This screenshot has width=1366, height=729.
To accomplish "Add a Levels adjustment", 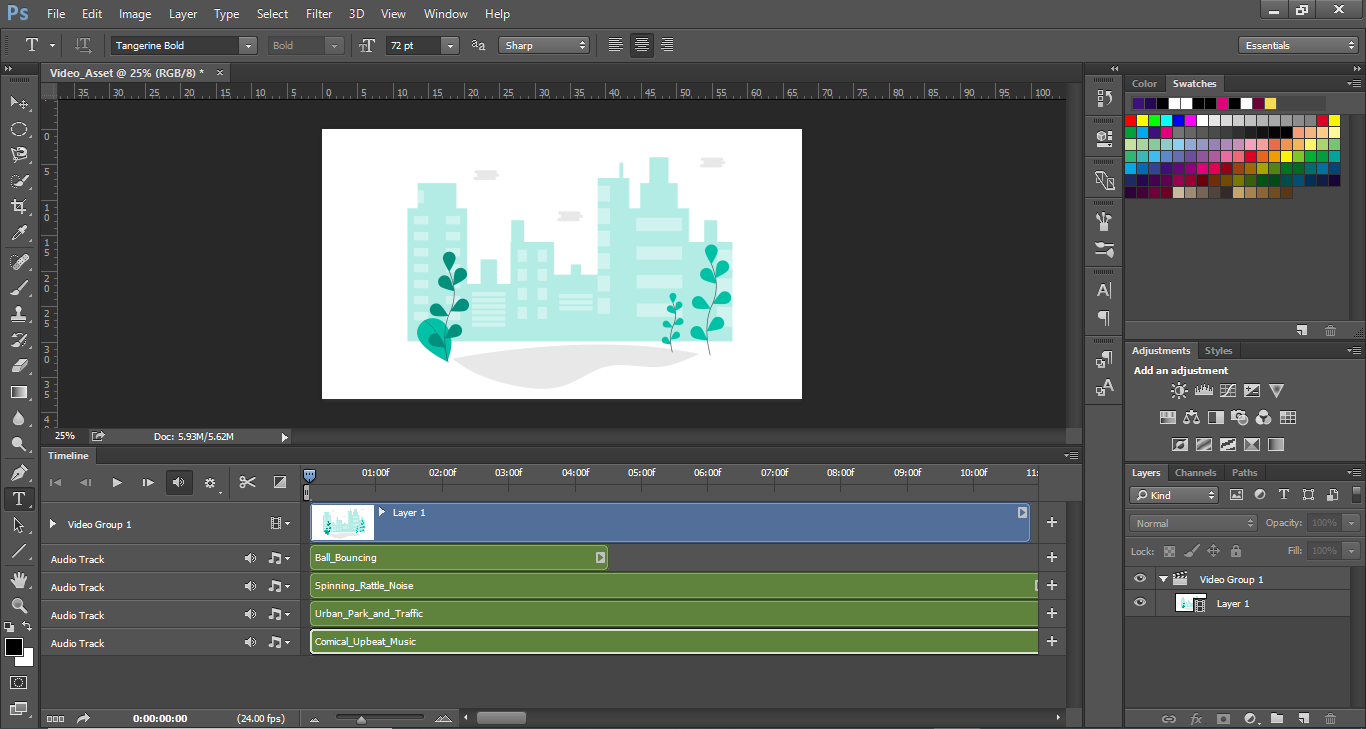I will click(x=1204, y=391).
